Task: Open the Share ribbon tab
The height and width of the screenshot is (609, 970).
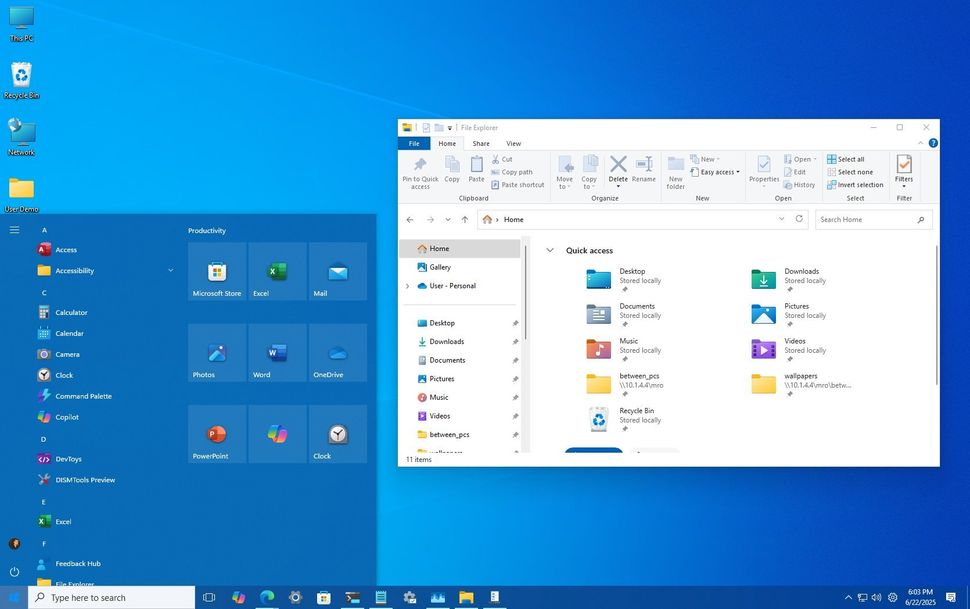Action: [x=481, y=143]
